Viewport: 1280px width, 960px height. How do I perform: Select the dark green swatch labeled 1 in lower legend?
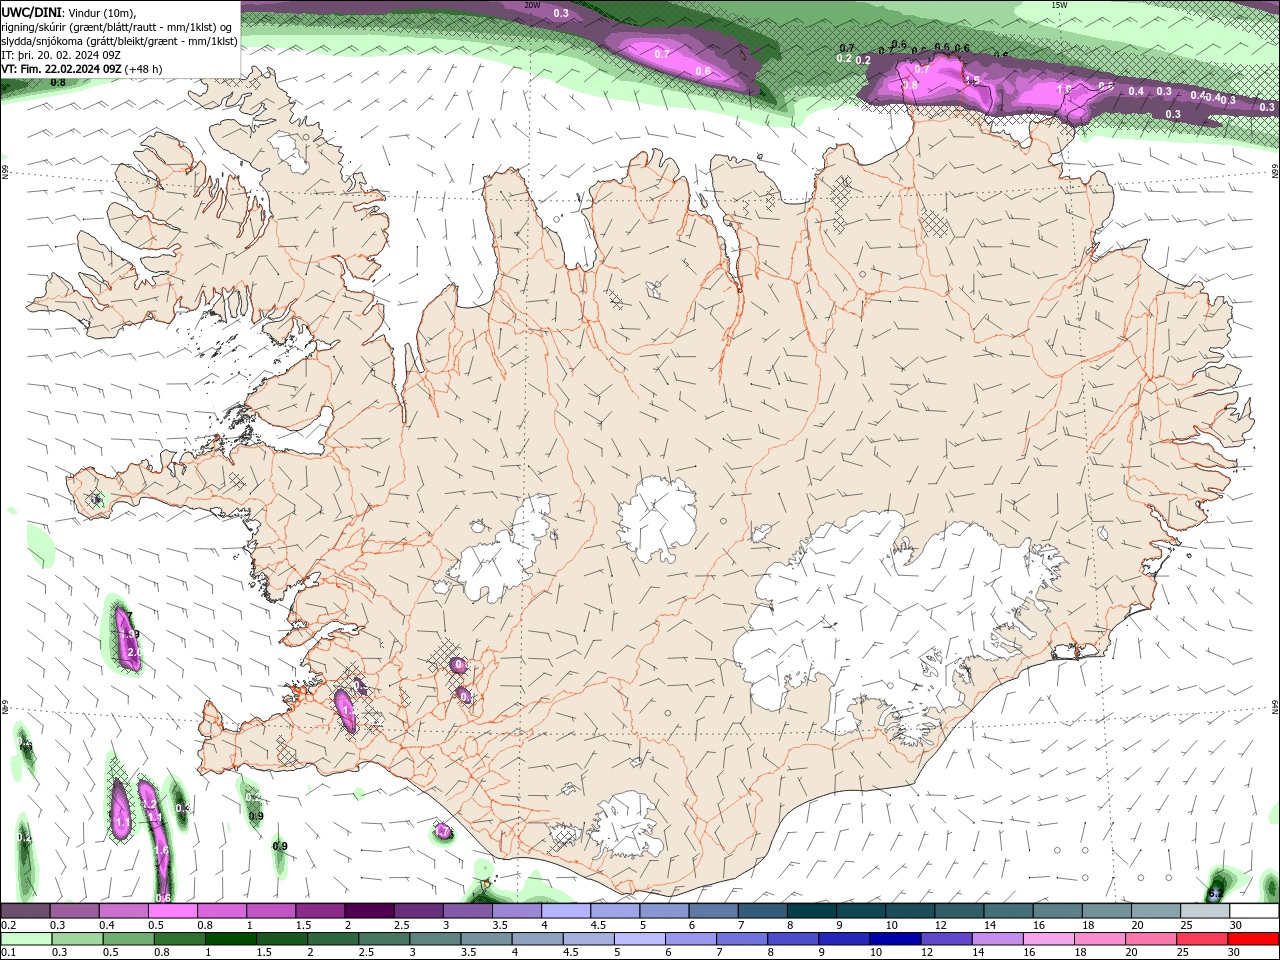coord(230,939)
